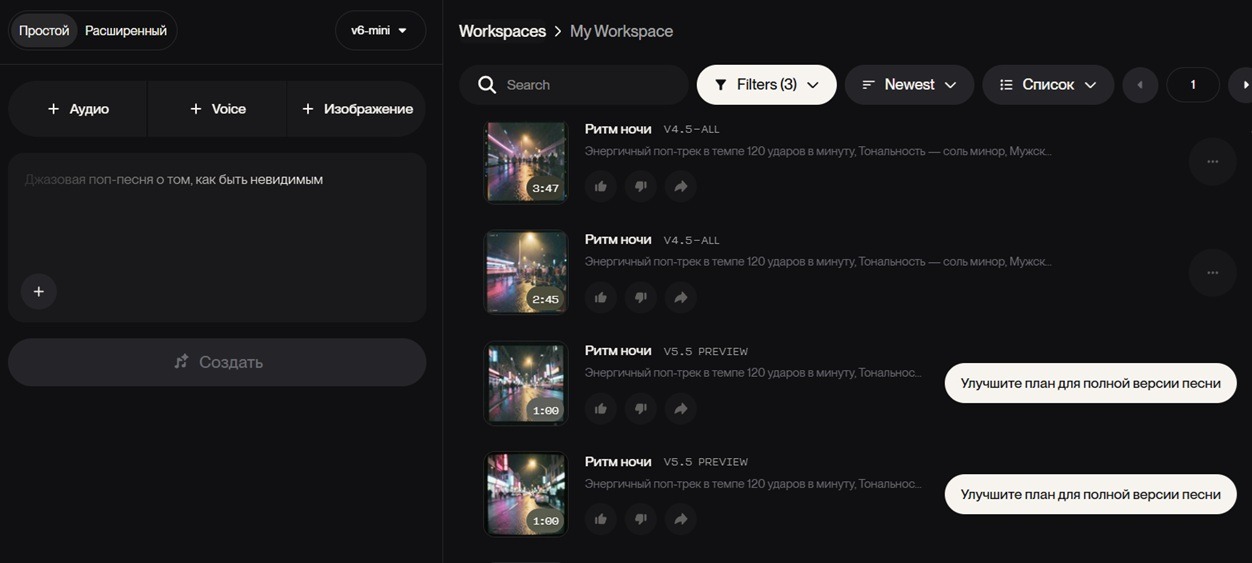1252x563 pixels.
Task: Open the Список view dropdown
Action: pyautogui.click(x=1048, y=85)
